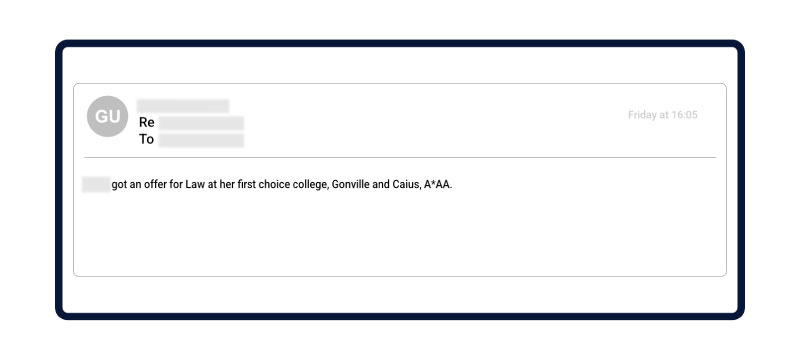Click the word Law in the message
Image resolution: width=800 pixels, height=360 pixels.
[x=195, y=185]
